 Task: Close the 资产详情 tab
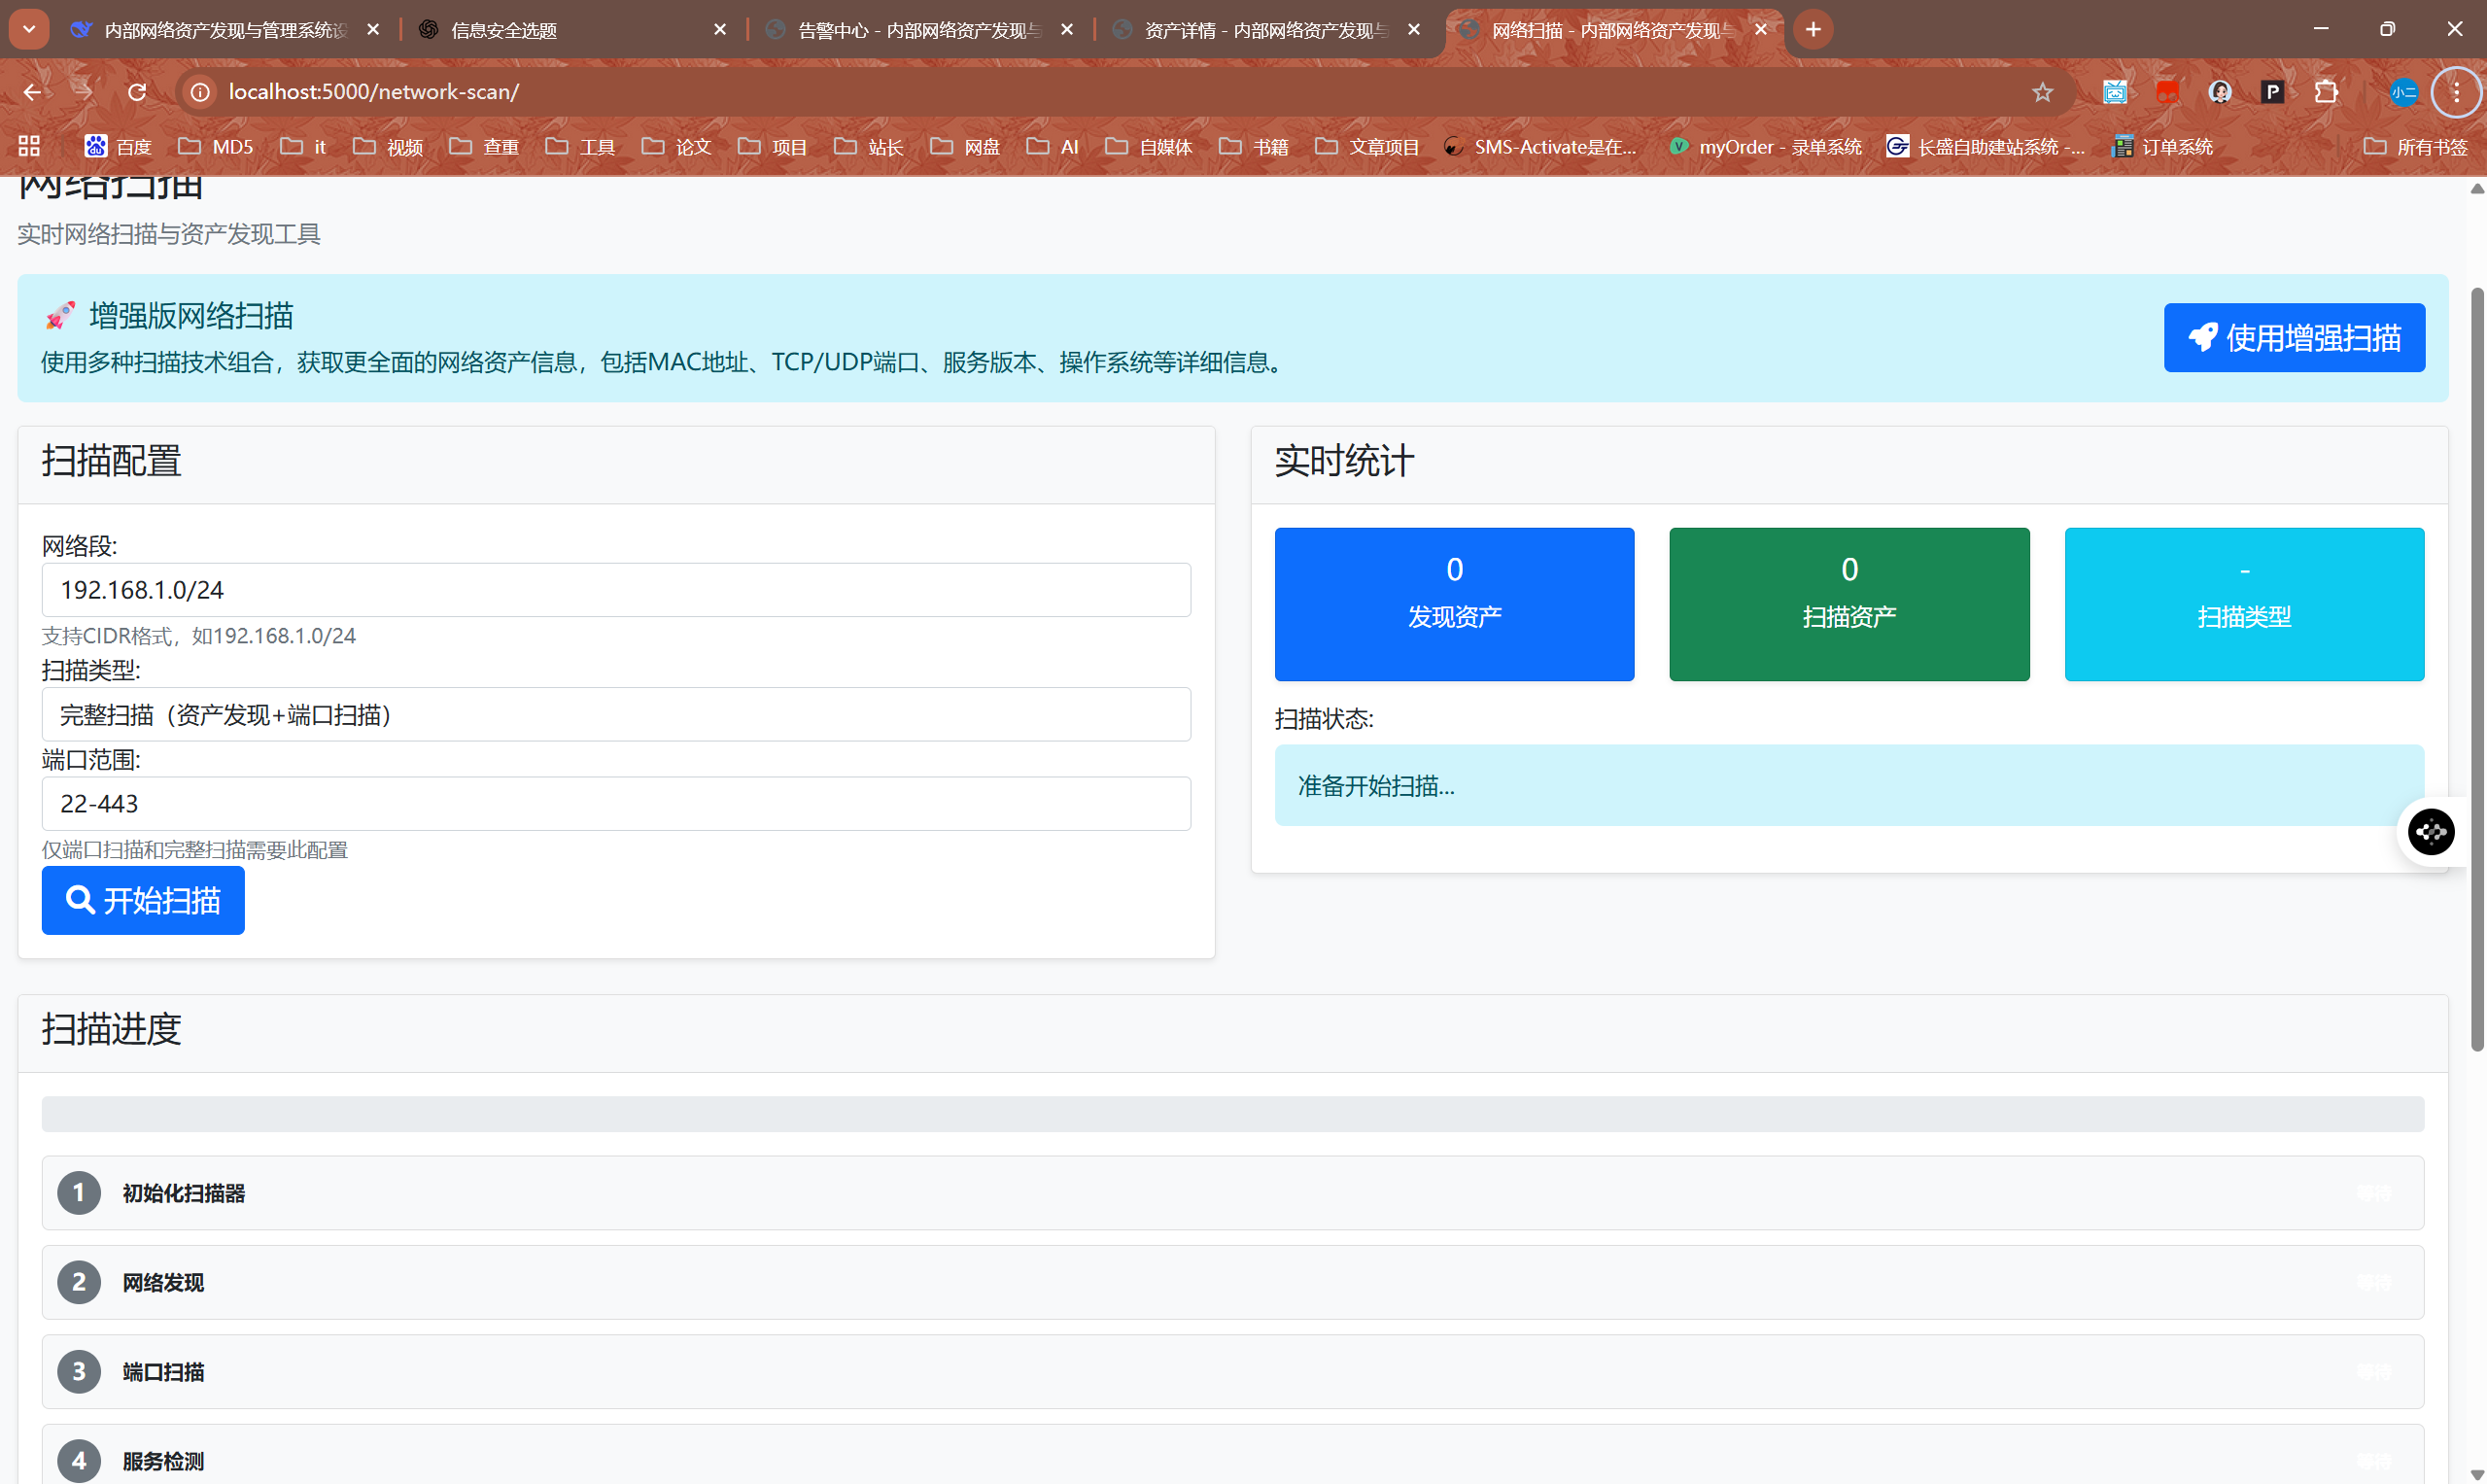pos(1414,30)
